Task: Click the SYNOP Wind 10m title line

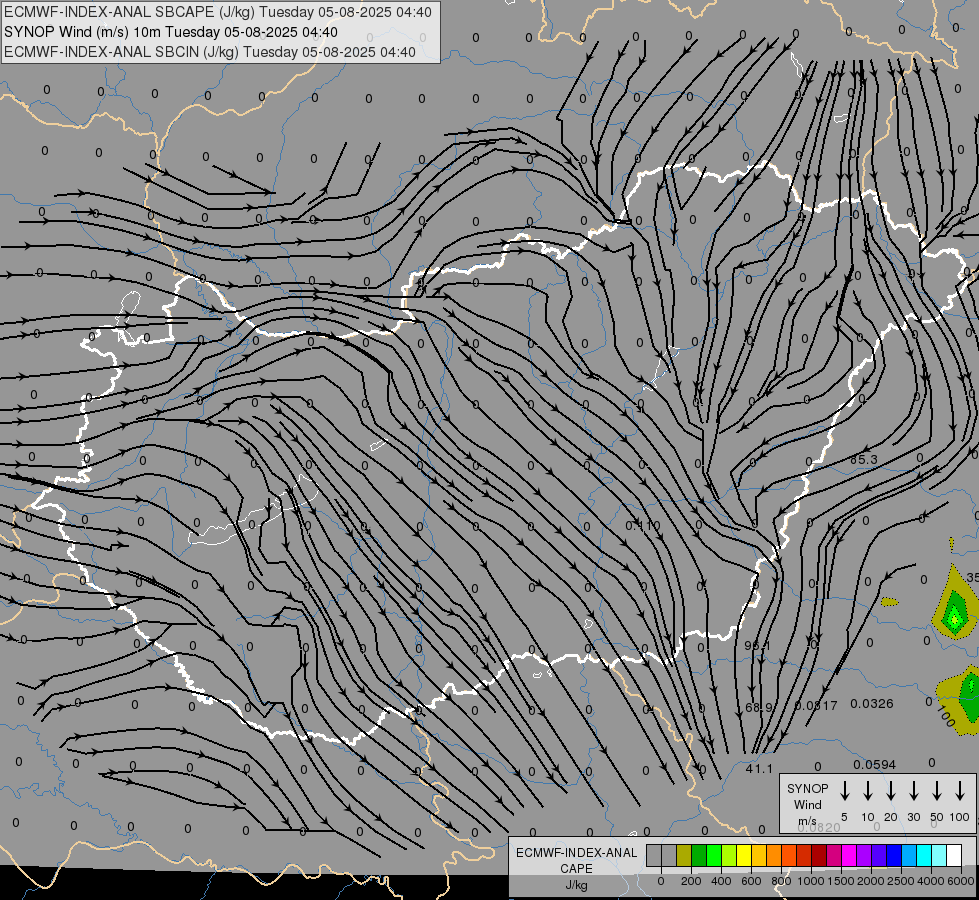Action: tap(170, 32)
